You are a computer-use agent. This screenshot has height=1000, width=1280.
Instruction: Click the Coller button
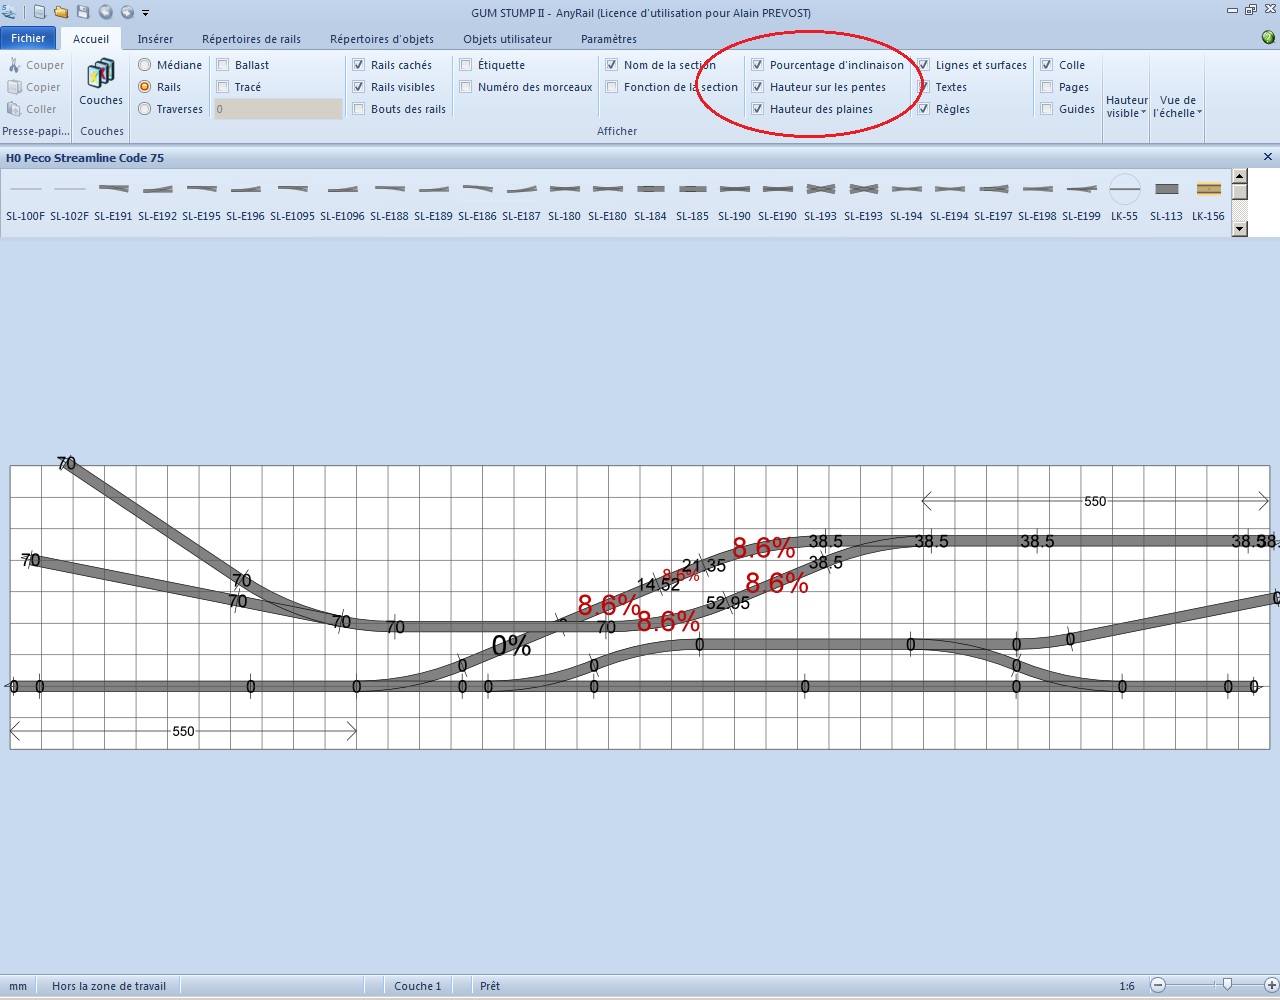coord(32,109)
